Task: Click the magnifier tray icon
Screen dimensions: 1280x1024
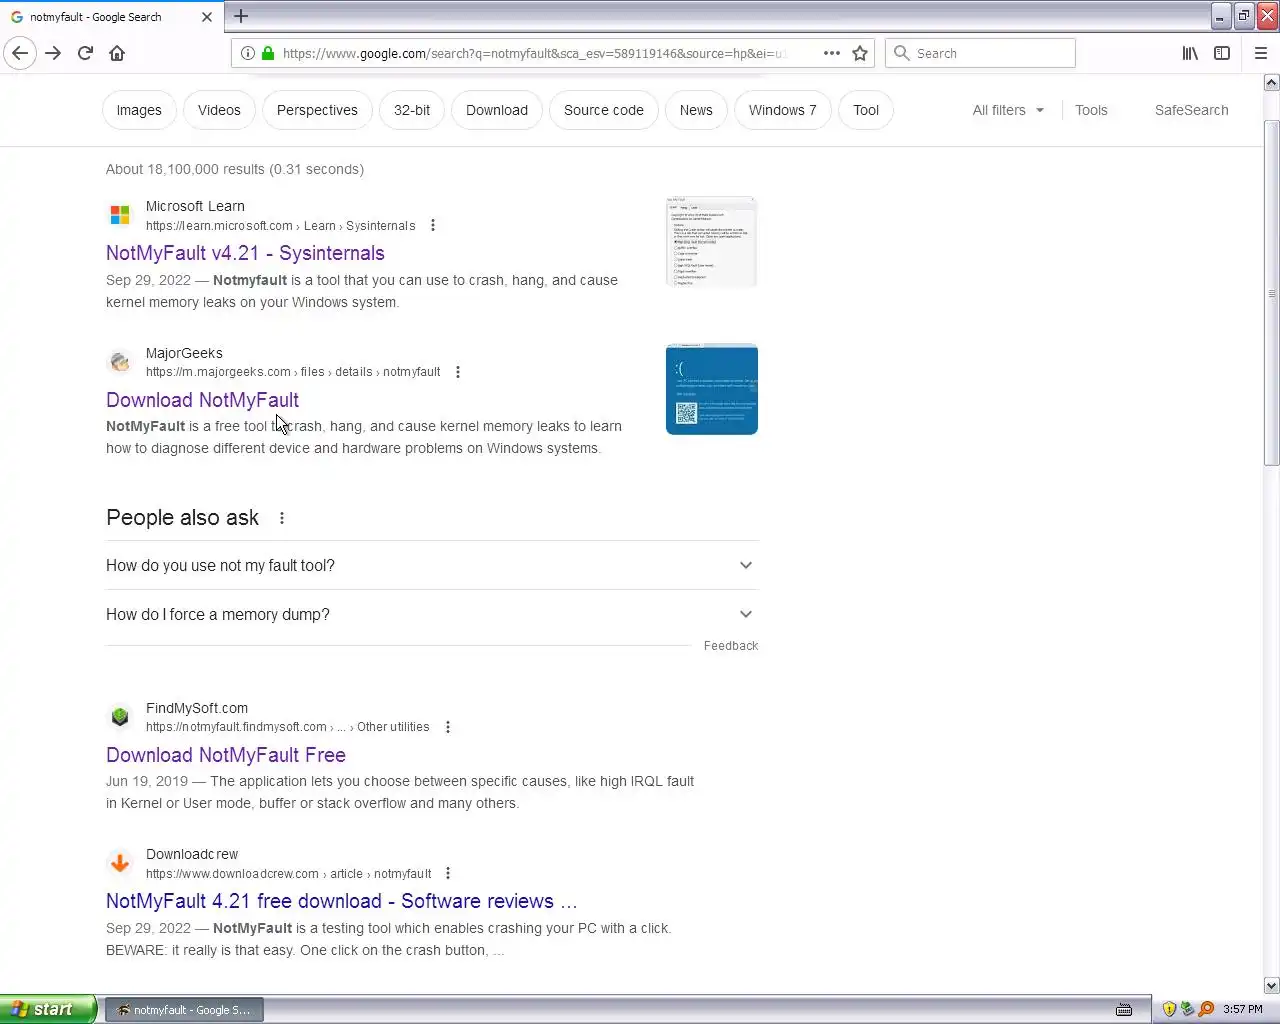Action: pyautogui.click(x=1206, y=1010)
